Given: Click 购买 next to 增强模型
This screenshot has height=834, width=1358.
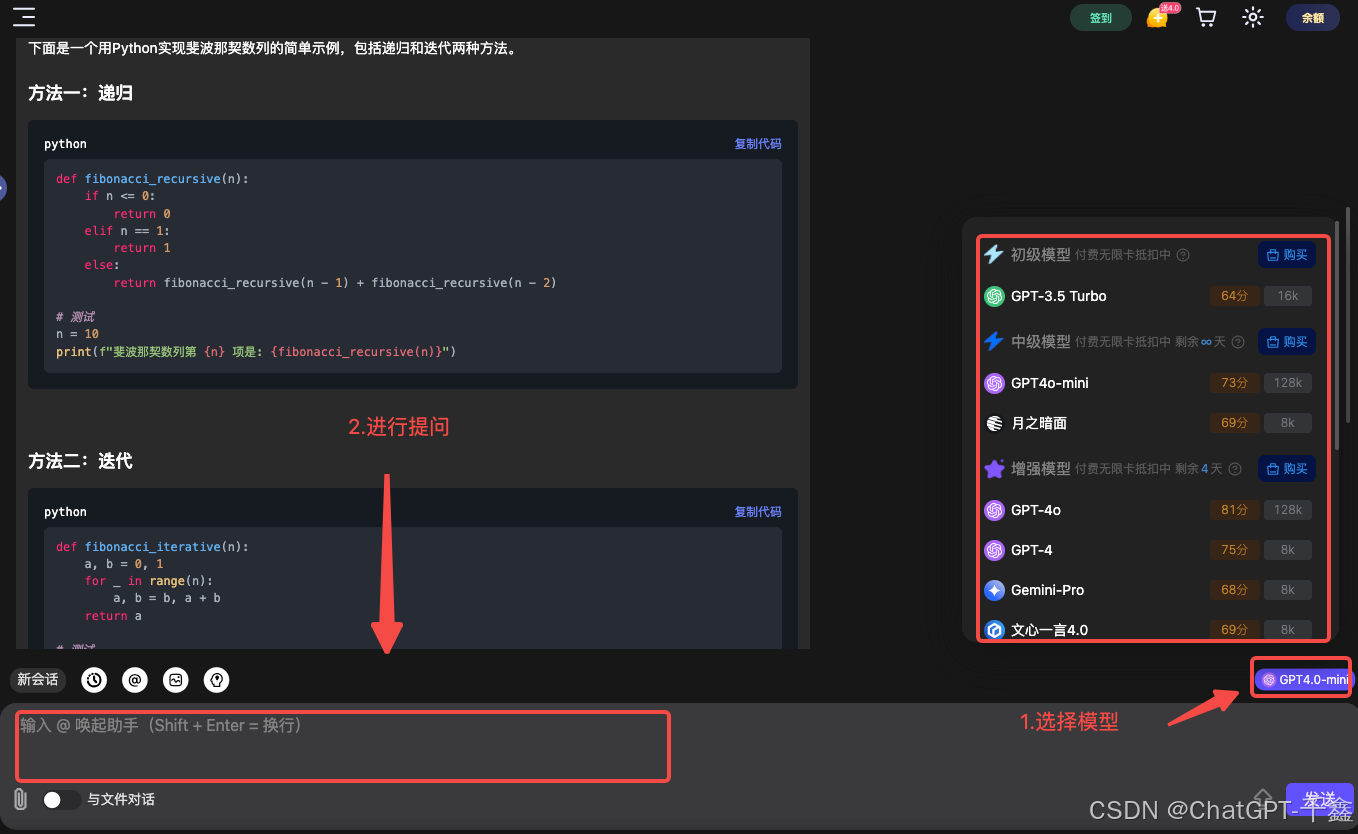Looking at the screenshot, I should [1287, 468].
